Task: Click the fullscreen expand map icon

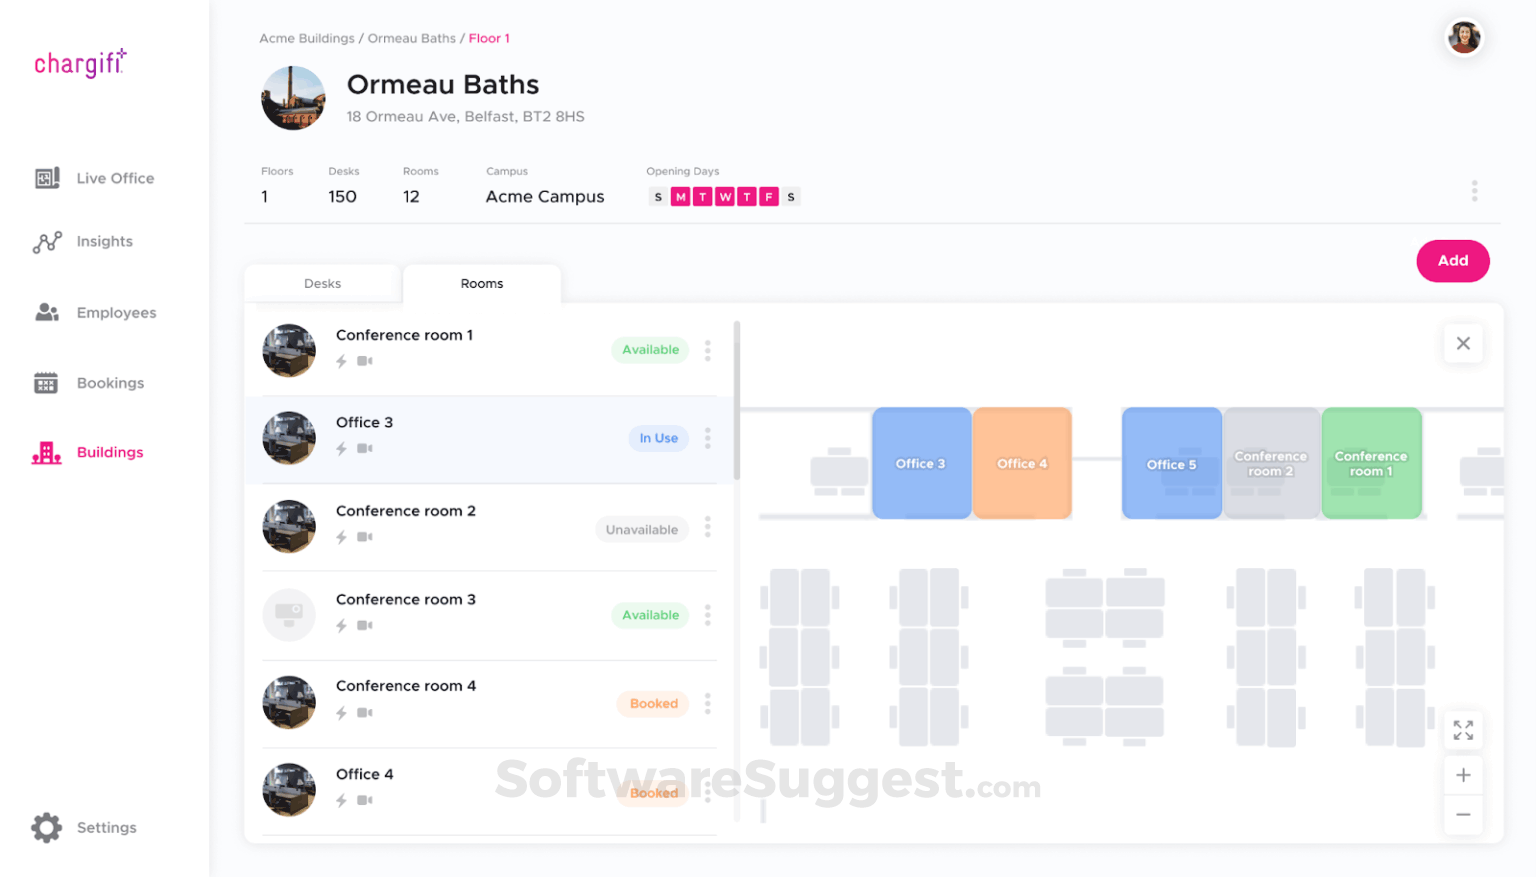Action: click(1463, 730)
